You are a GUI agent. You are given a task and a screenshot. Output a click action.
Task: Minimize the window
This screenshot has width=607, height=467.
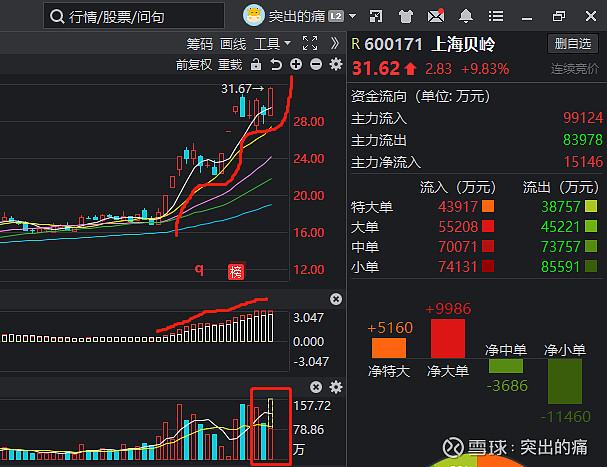tap(526, 17)
